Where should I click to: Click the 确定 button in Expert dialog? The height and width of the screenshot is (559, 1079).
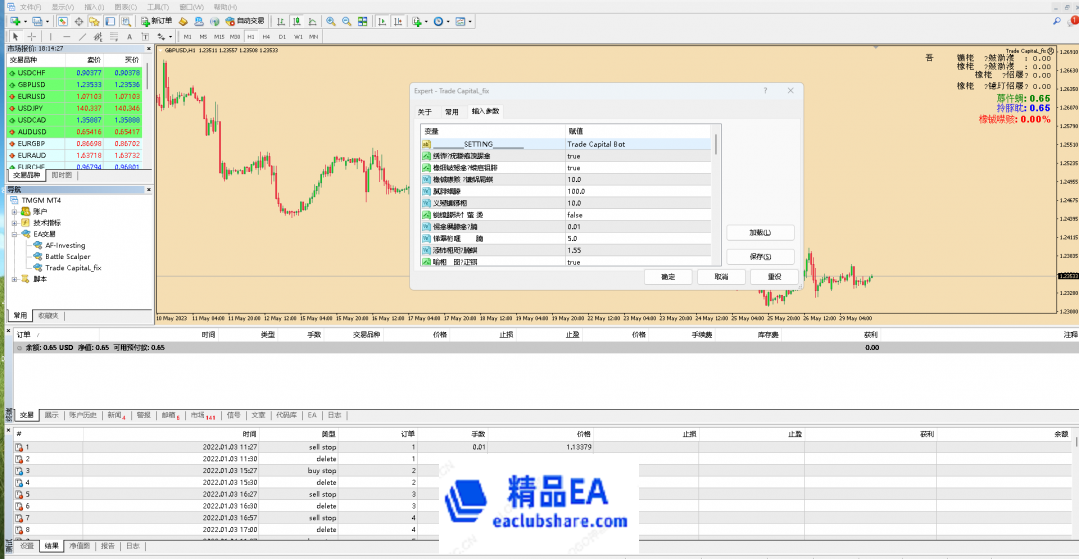pyautogui.click(x=668, y=277)
